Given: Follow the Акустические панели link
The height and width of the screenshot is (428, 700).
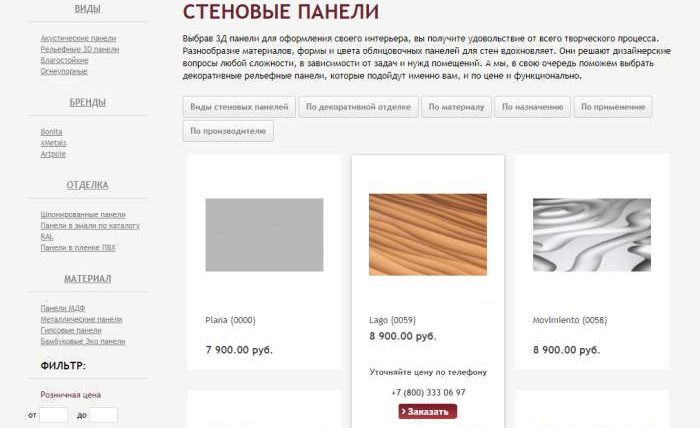Looking at the screenshot, I should click(x=78, y=38).
